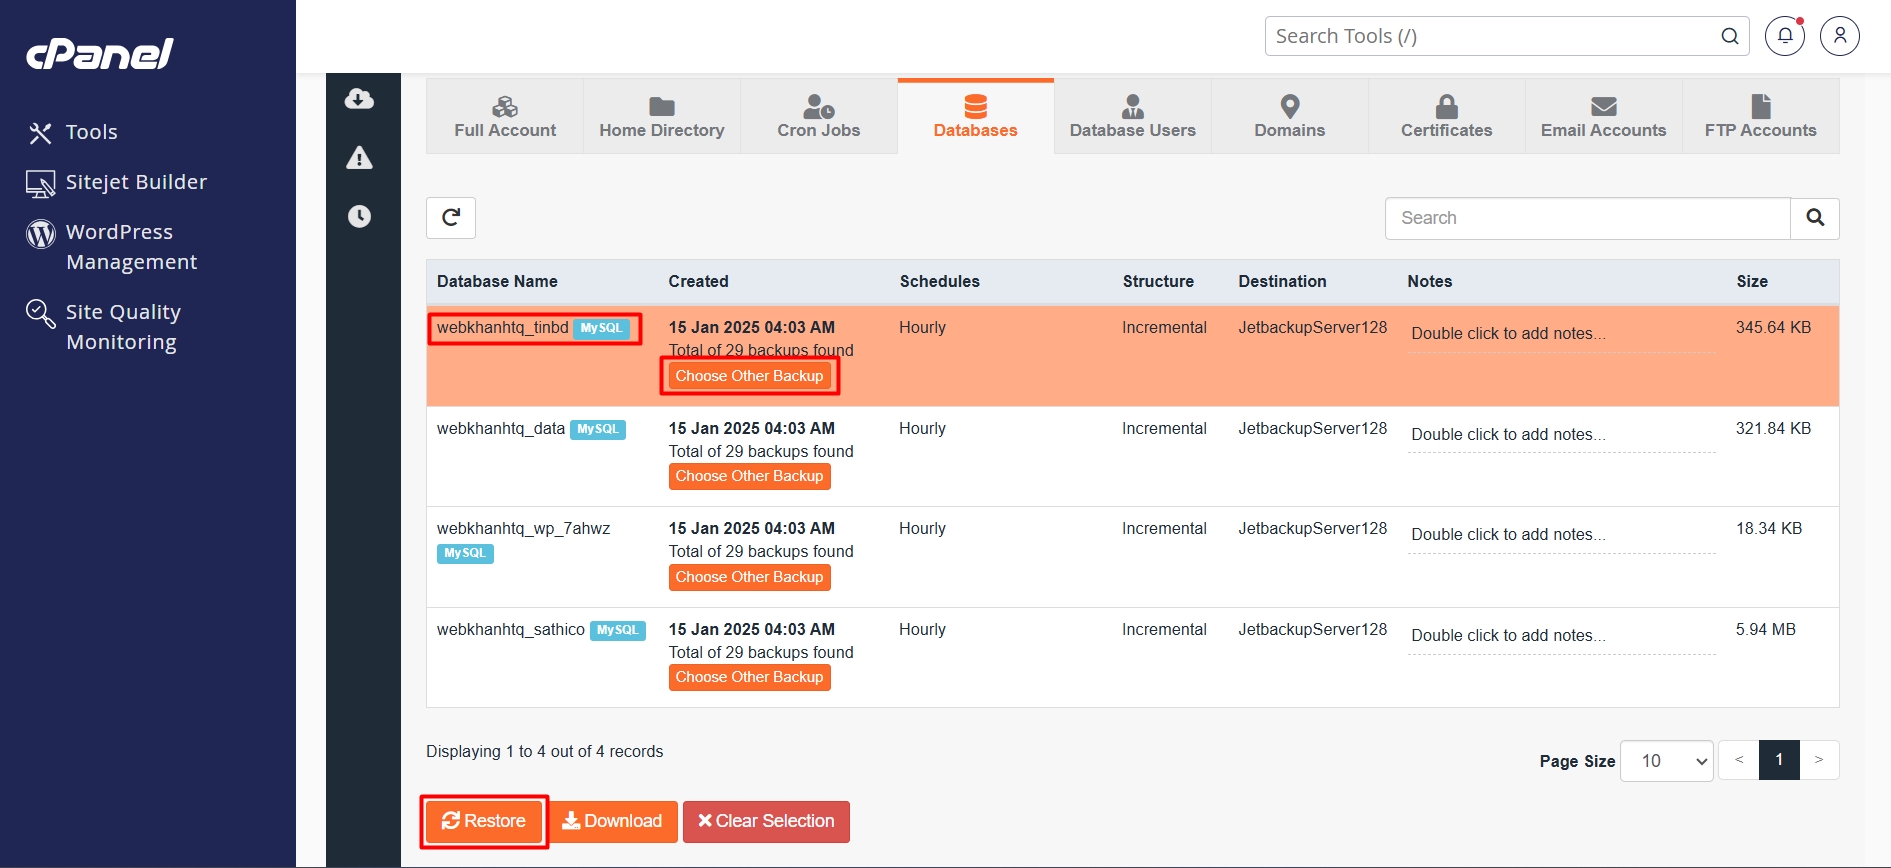
Task: Click the cloud download icon in sidebar
Action: (x=359, y=99)
